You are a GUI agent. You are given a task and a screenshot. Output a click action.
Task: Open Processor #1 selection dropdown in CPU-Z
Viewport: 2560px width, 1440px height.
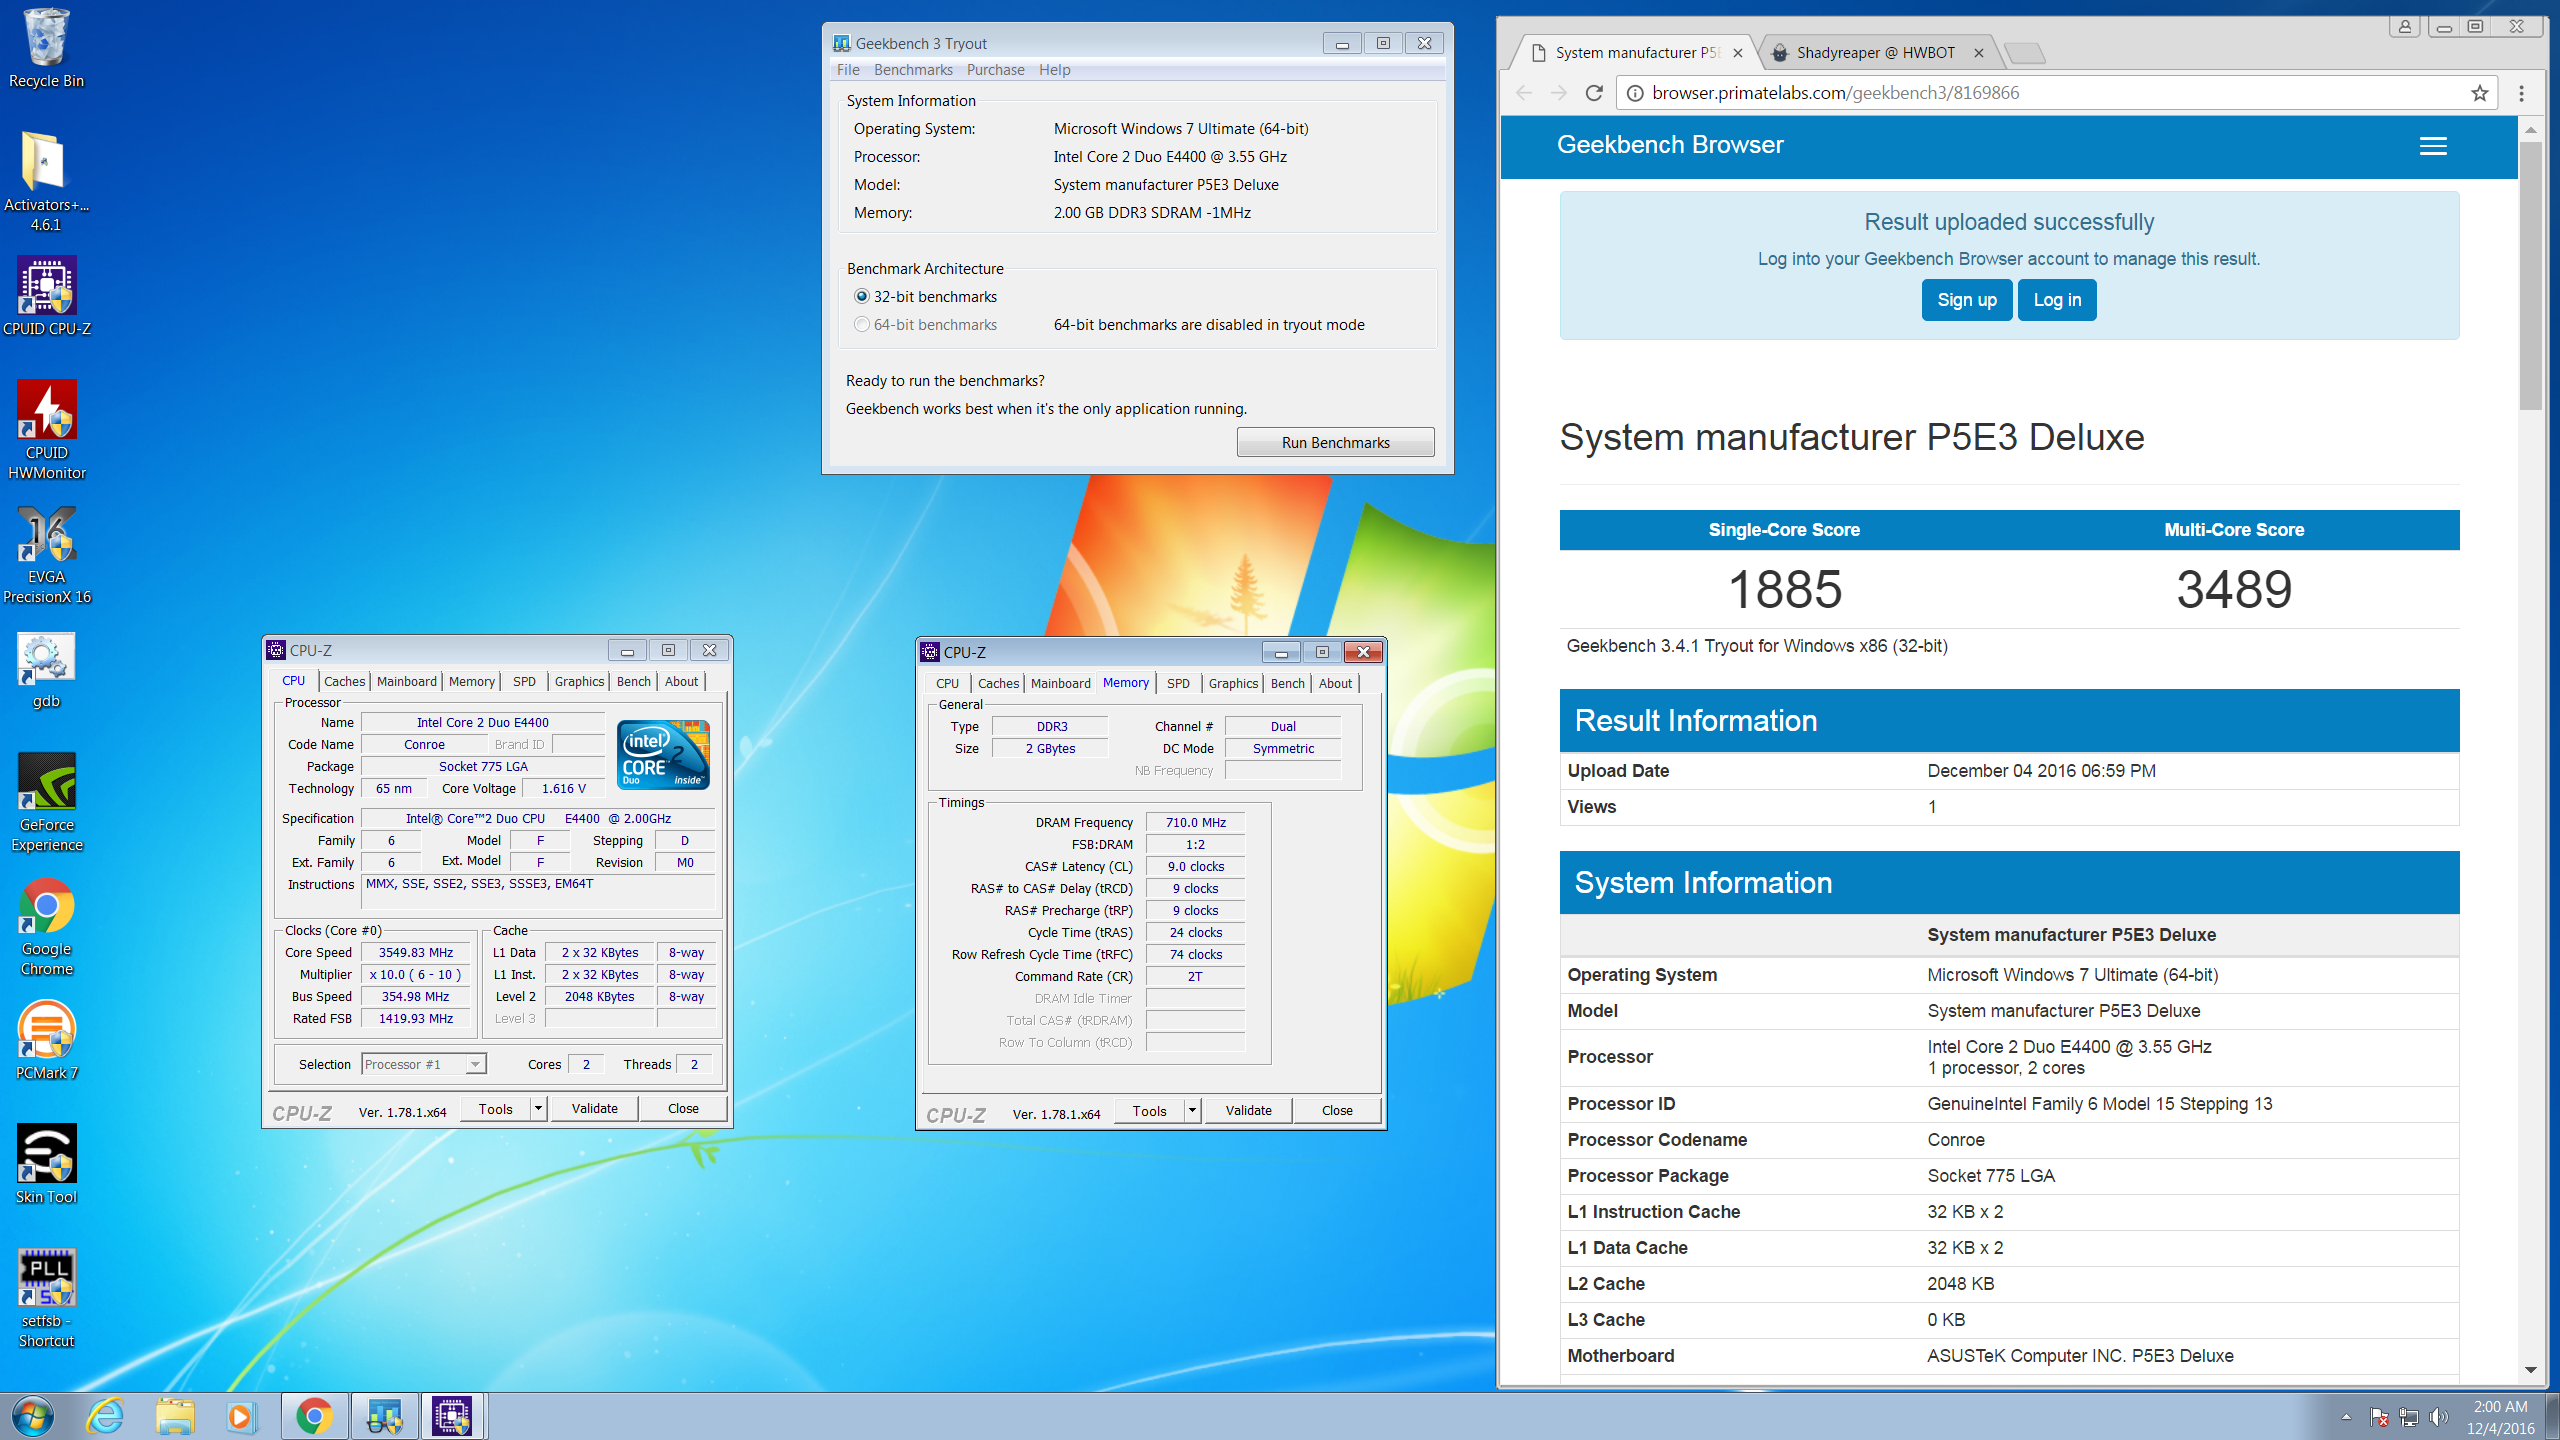(x=424, y=1064)
